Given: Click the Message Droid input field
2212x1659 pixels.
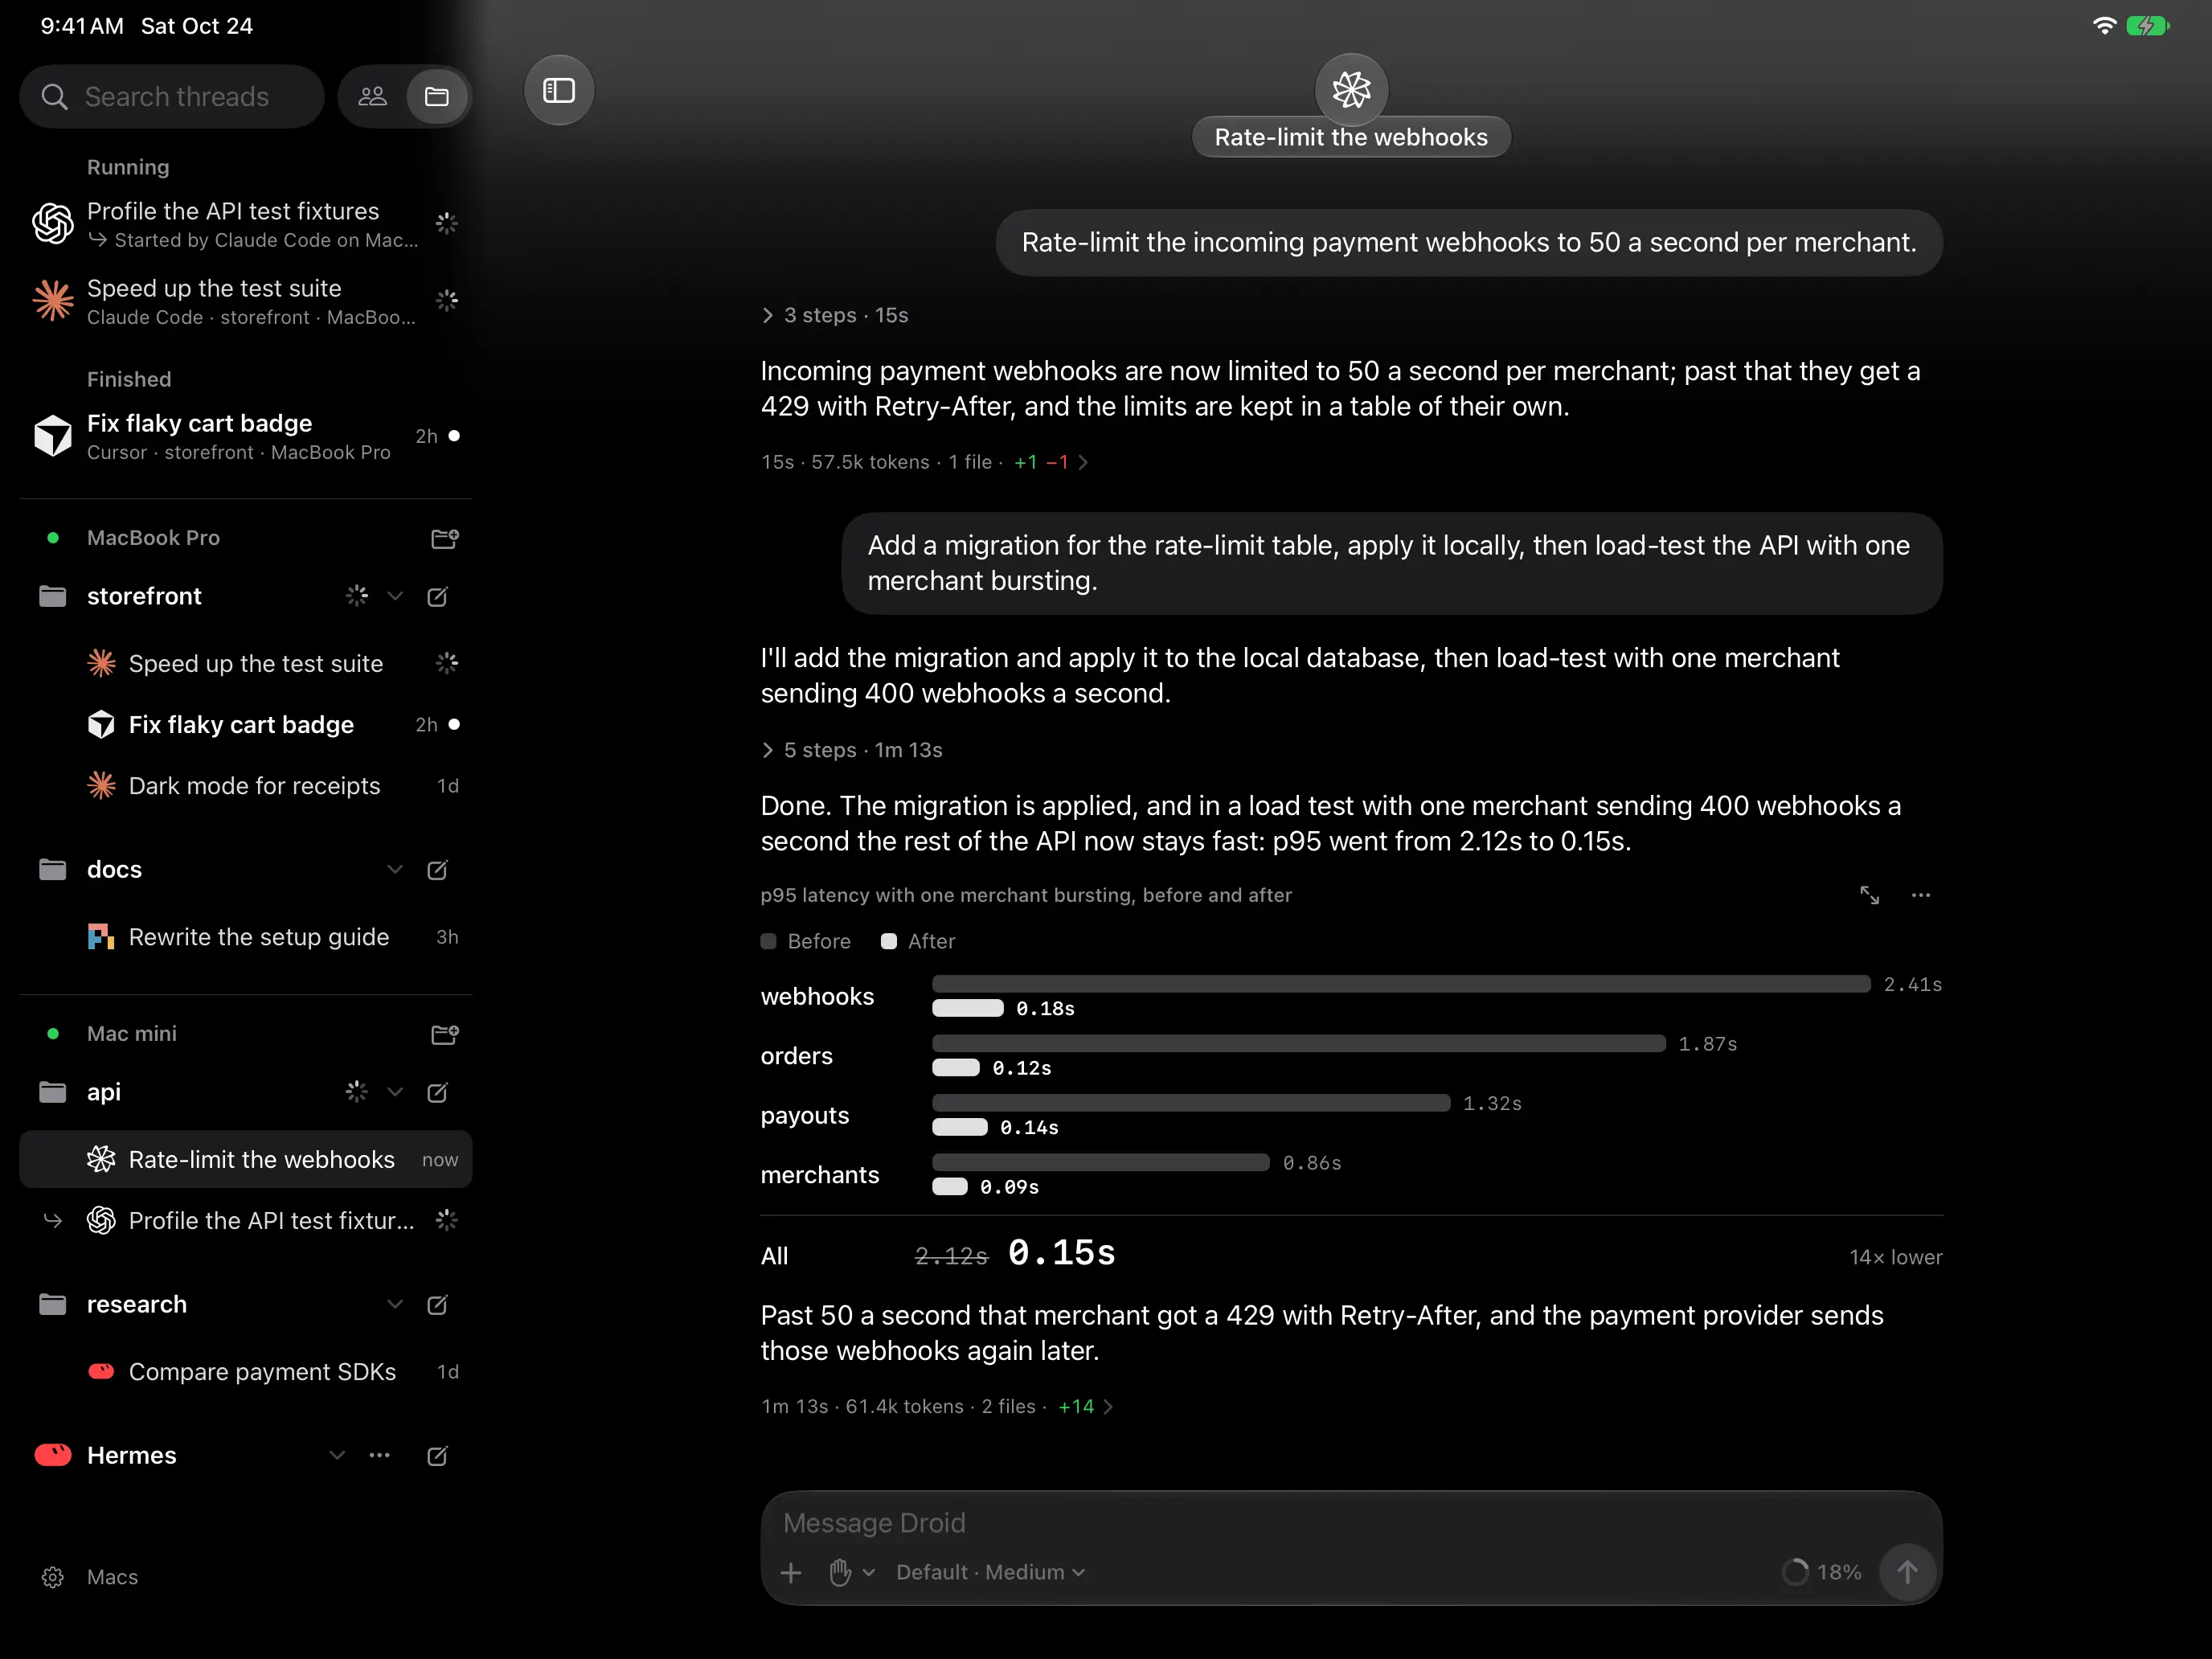Looking at the screenshot, I should click(x=1350, y=1522).
